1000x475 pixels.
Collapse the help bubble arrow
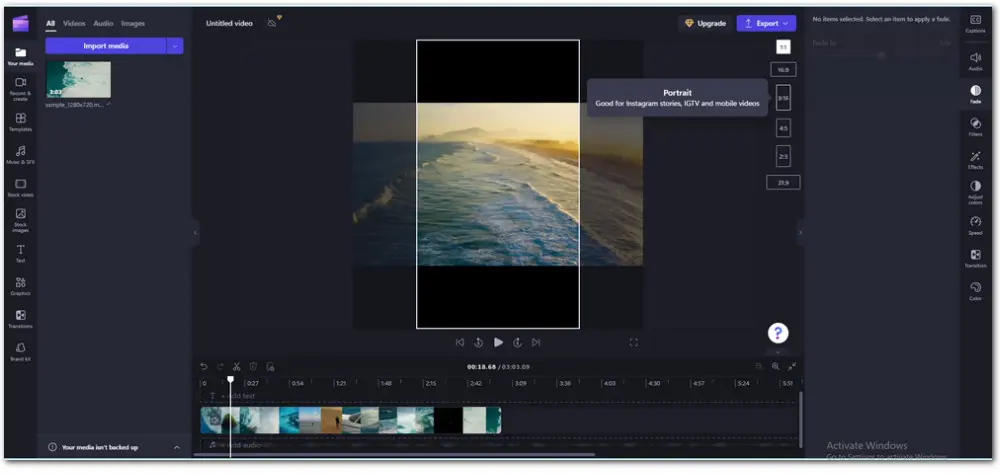(x=777, y=351)
